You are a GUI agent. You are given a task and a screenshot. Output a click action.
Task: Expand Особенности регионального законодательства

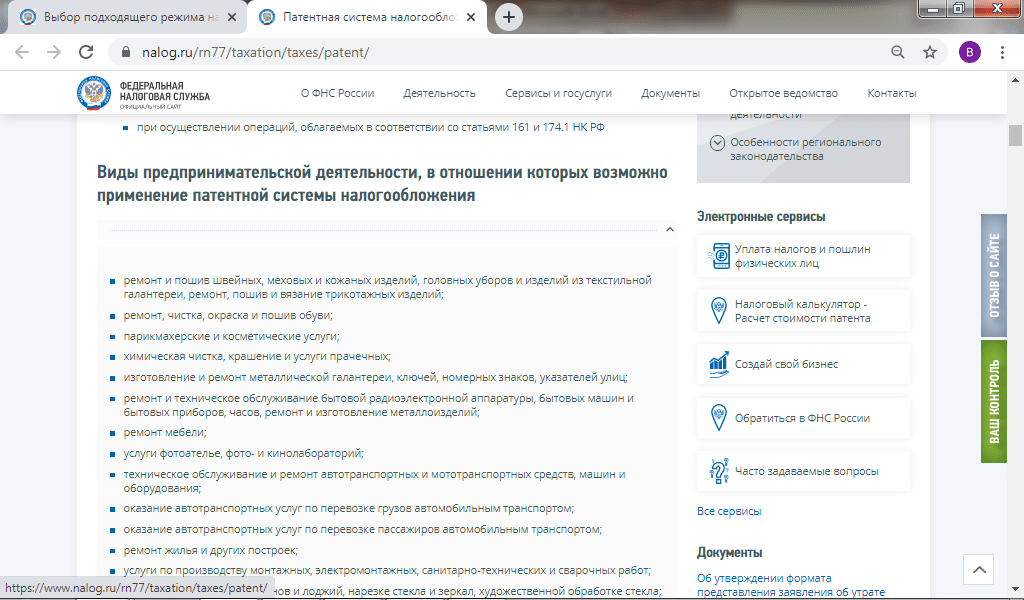(x=717, y=143)
